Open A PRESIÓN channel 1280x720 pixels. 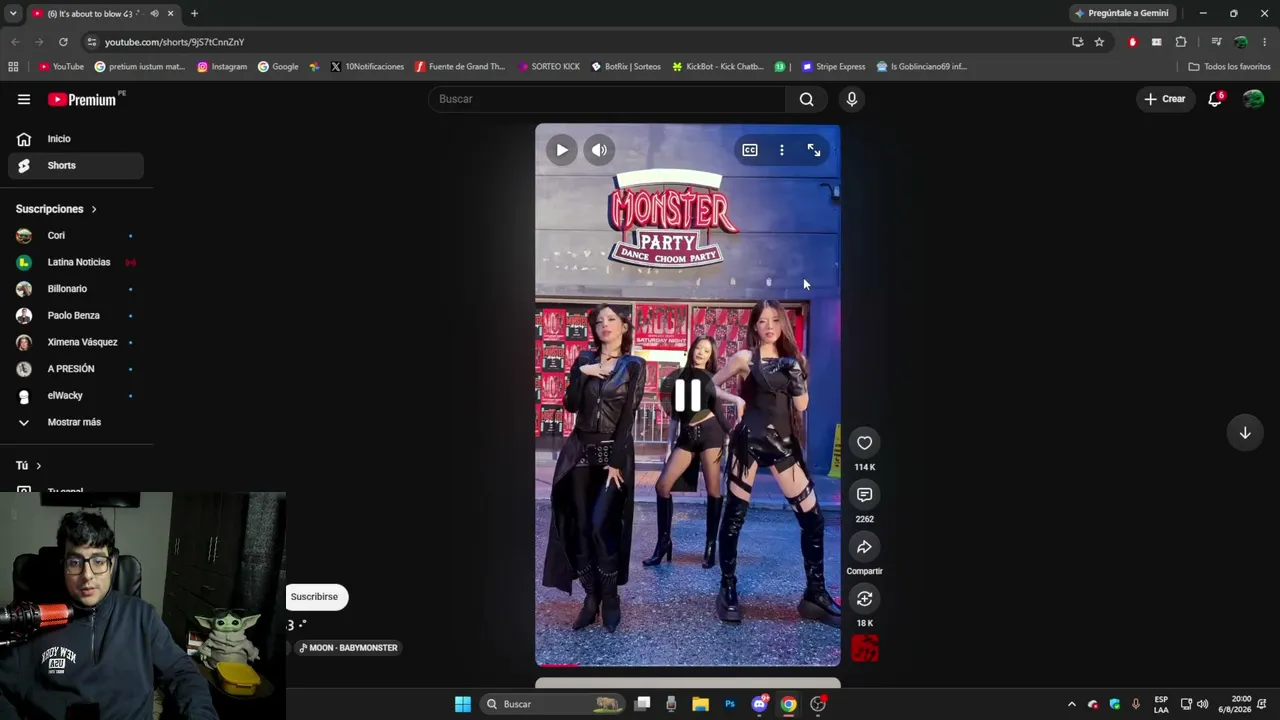[76, 369]
